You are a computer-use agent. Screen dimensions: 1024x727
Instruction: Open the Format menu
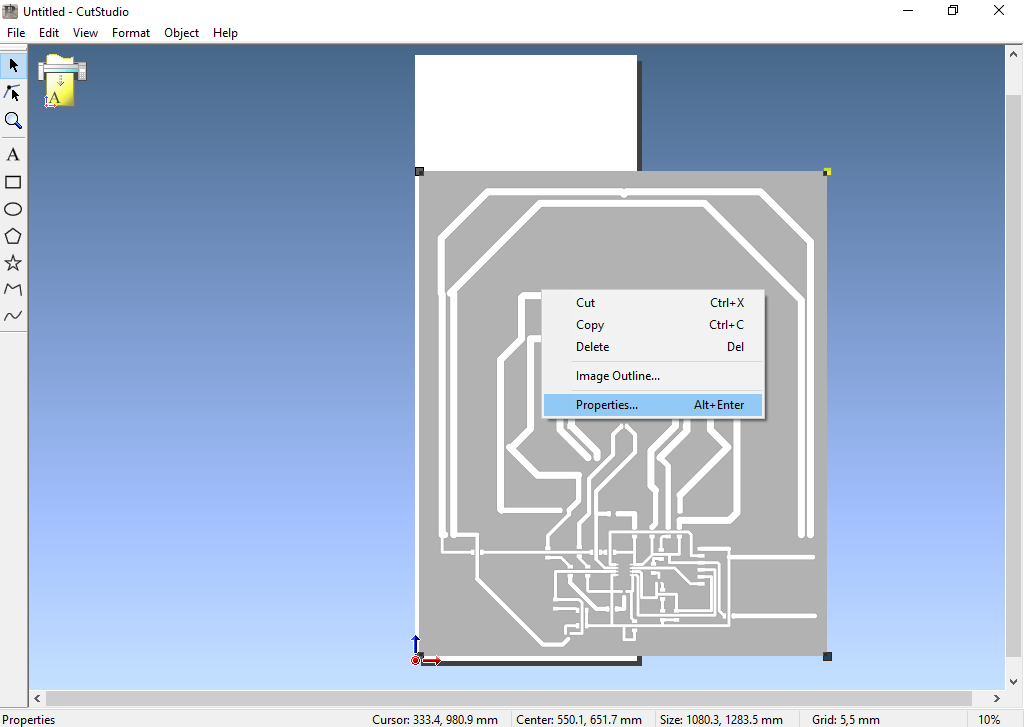point(131,33)
